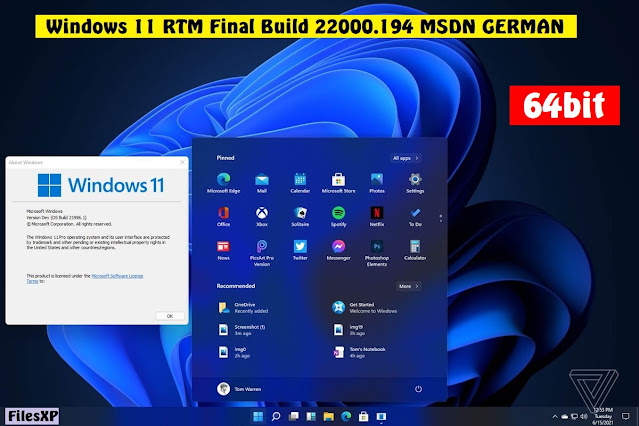Screen dimensions: 639x426
Task: Click OK in About Windows dialog
Action: point(170,316)
